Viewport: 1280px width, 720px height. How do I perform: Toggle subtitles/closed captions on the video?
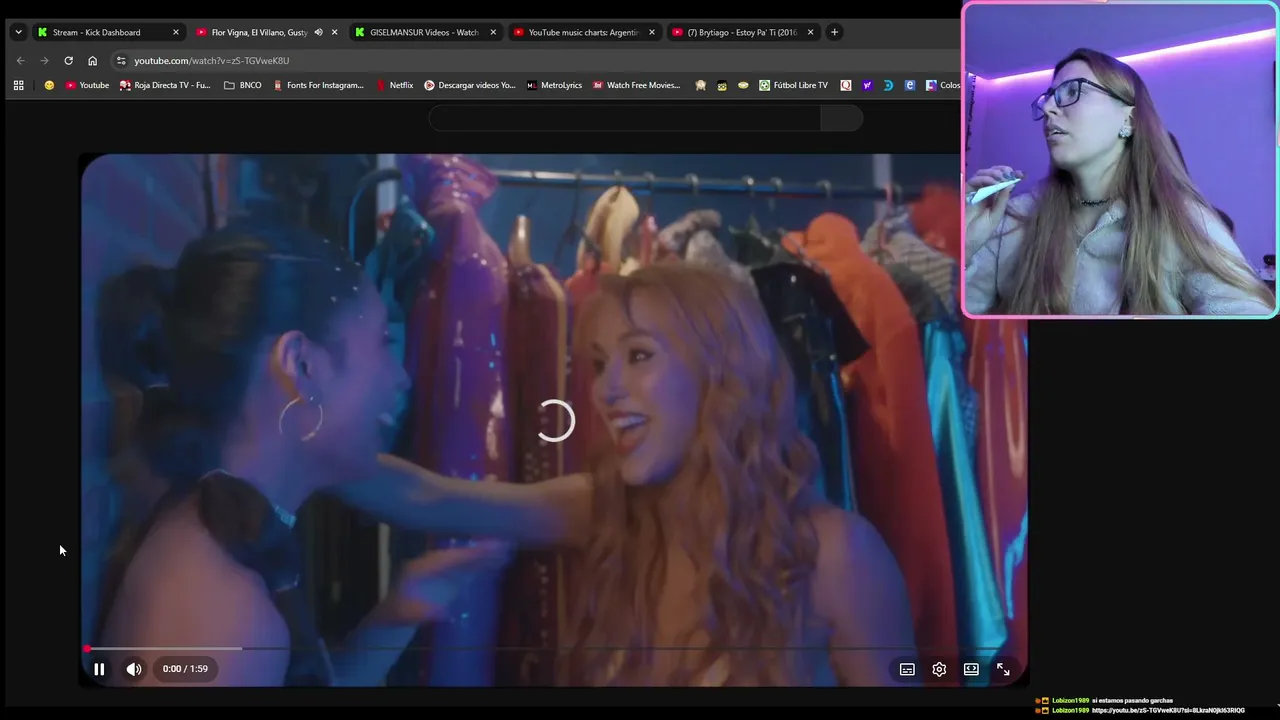coord(907,669)
